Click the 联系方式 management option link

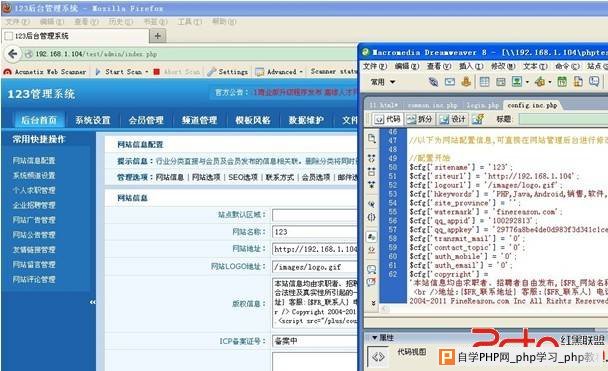[280, 177]
